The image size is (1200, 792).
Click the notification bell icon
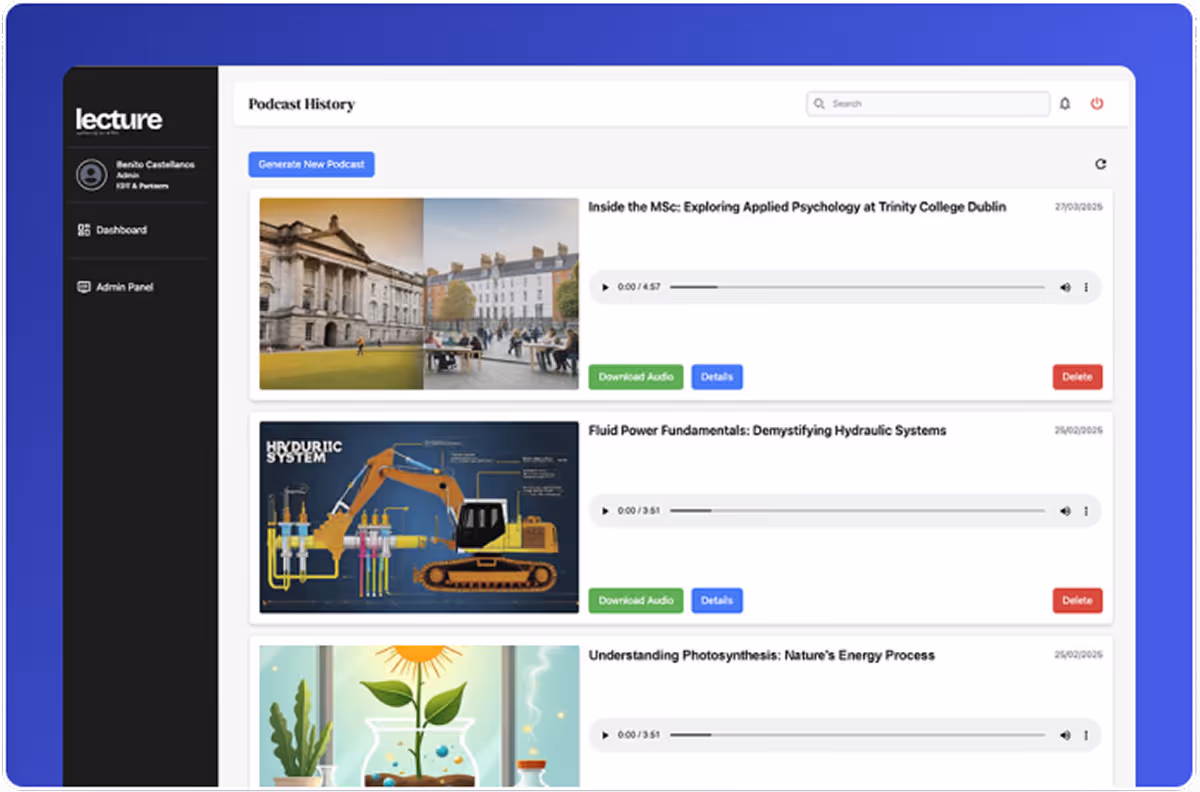coord(1065,104)
